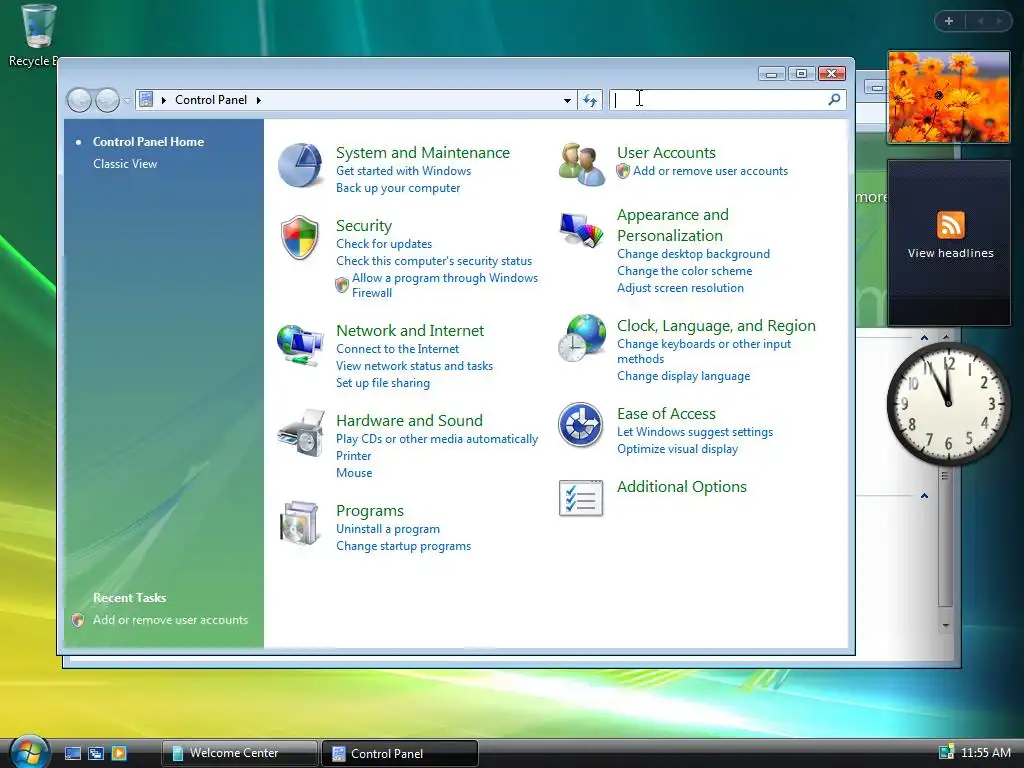This screenshot has height=768, width=1024.
Task: Launch Windows Media Player quick launch icon
Action: pyautogui.click(x=119, y=753)
